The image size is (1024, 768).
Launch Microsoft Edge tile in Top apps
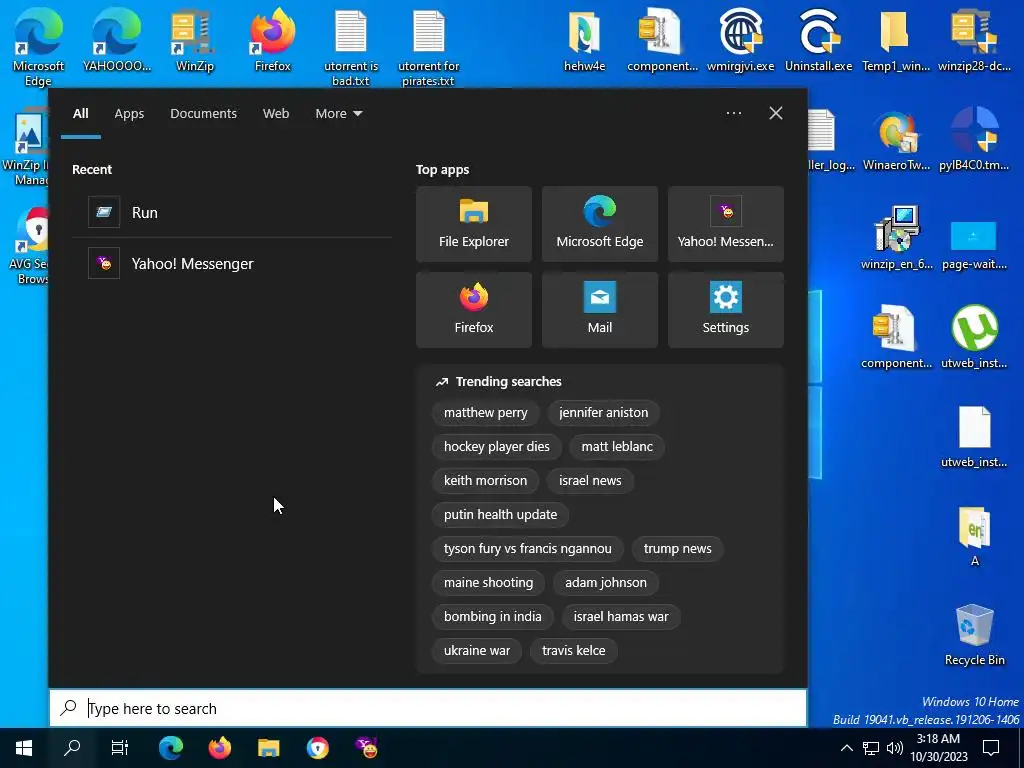tap(600, 224)
